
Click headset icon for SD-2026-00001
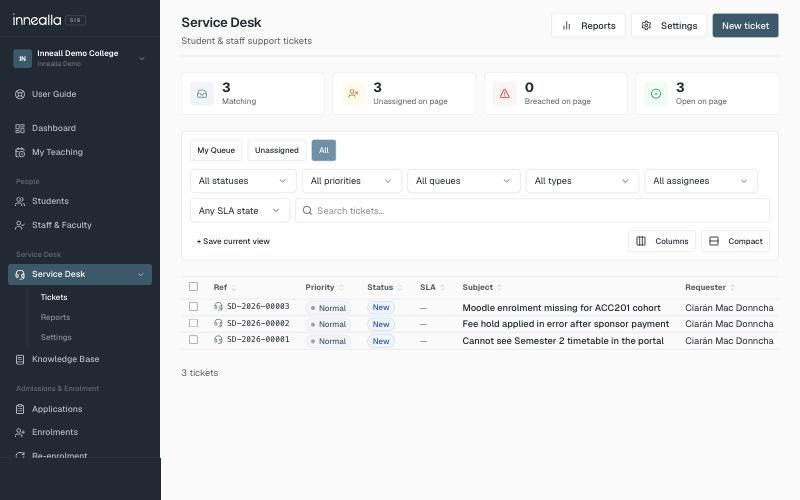218,340
